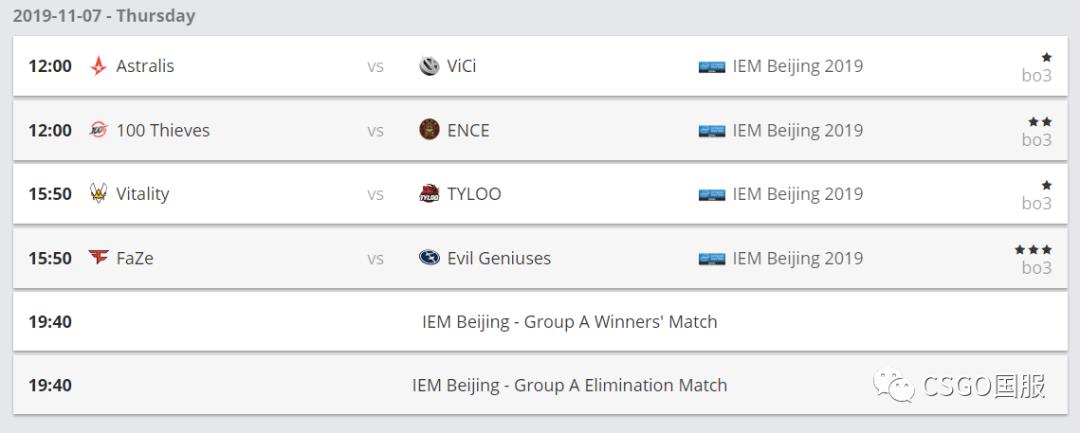The height and width of the screenshot is (433, 1080).
Task: Select the Group A Winners' Match row
Action: coord(569,322)
